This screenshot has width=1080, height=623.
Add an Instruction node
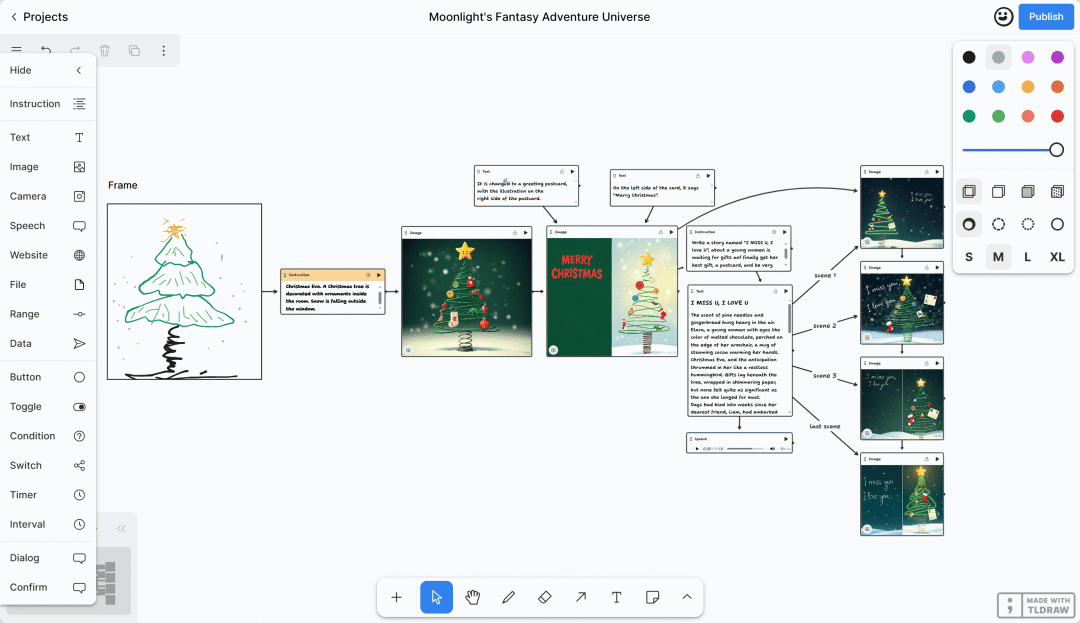point(48,104)
